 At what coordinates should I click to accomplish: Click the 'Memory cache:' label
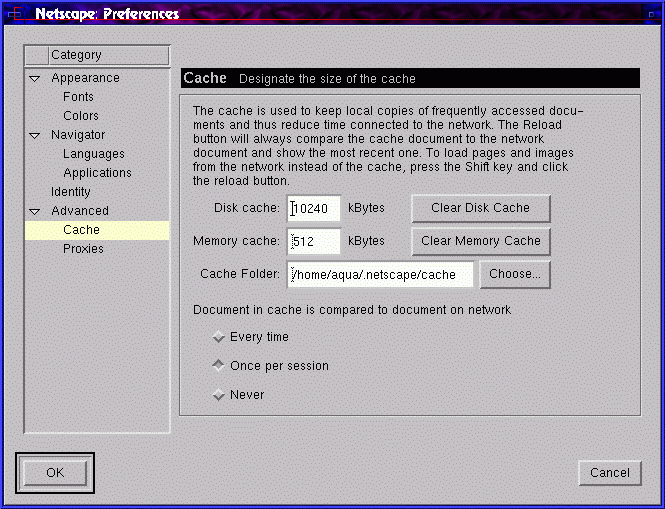pyautogui.click(x=236, y=241)
